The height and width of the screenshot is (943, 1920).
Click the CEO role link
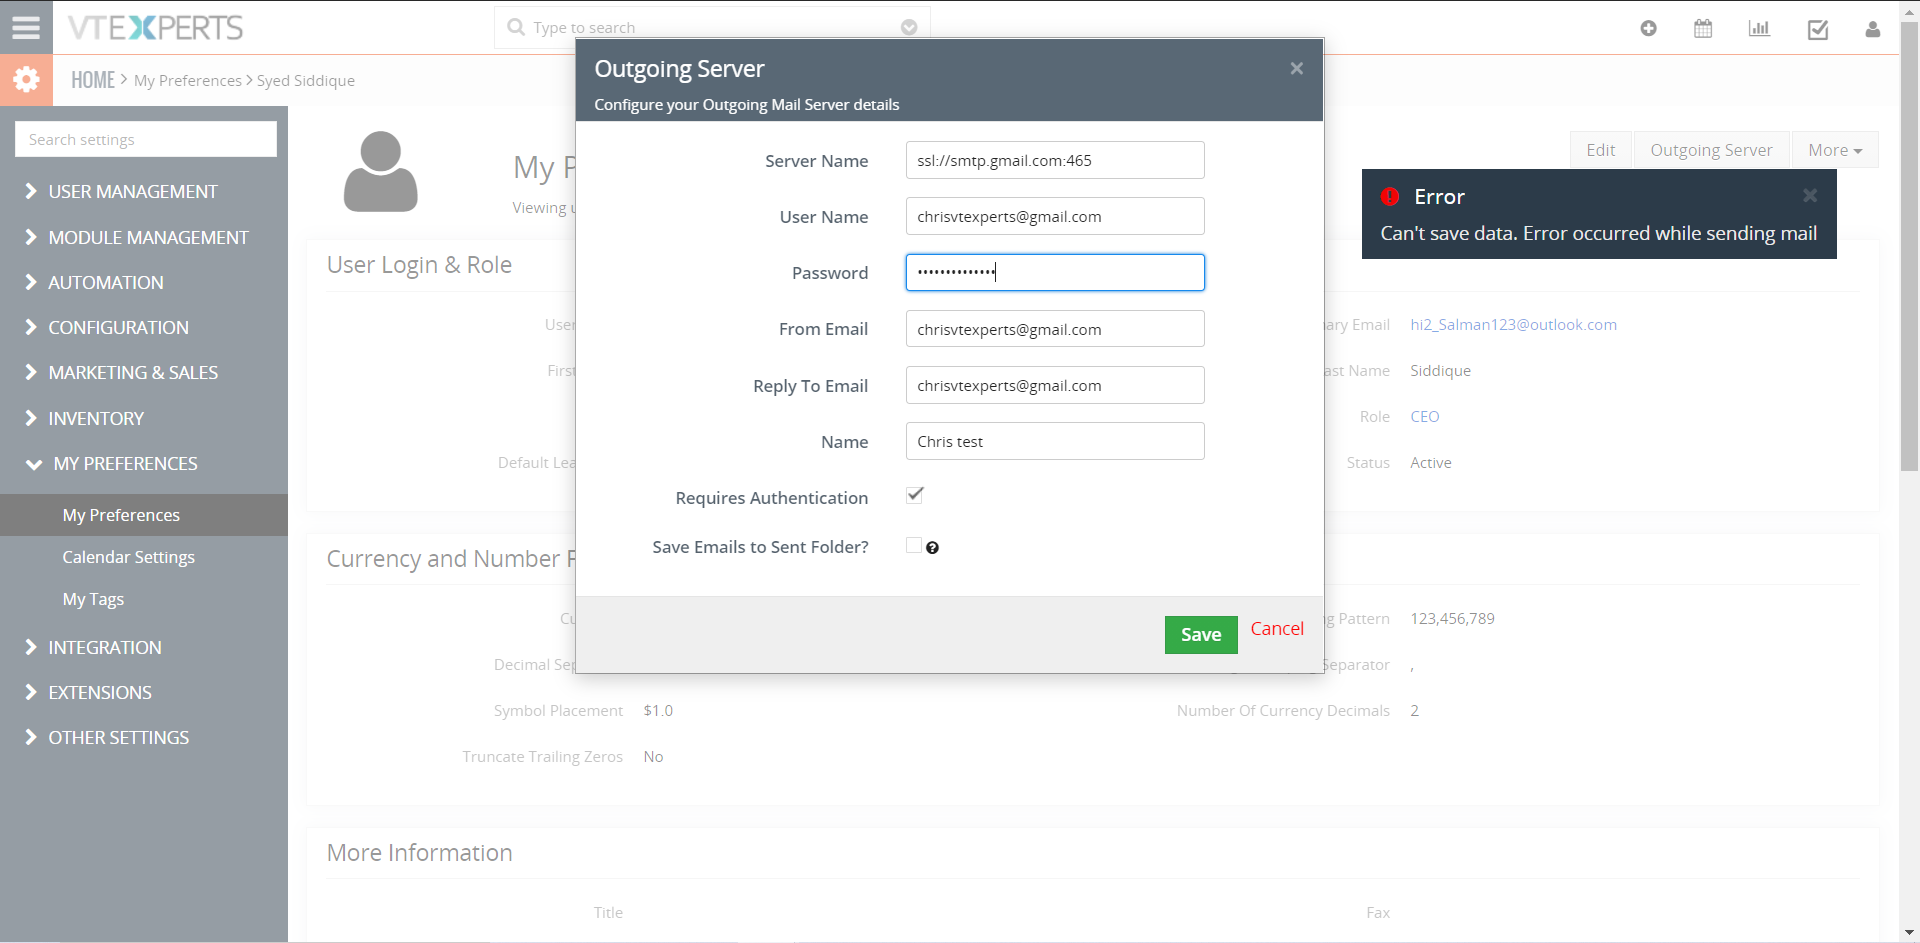point(1425,416)
